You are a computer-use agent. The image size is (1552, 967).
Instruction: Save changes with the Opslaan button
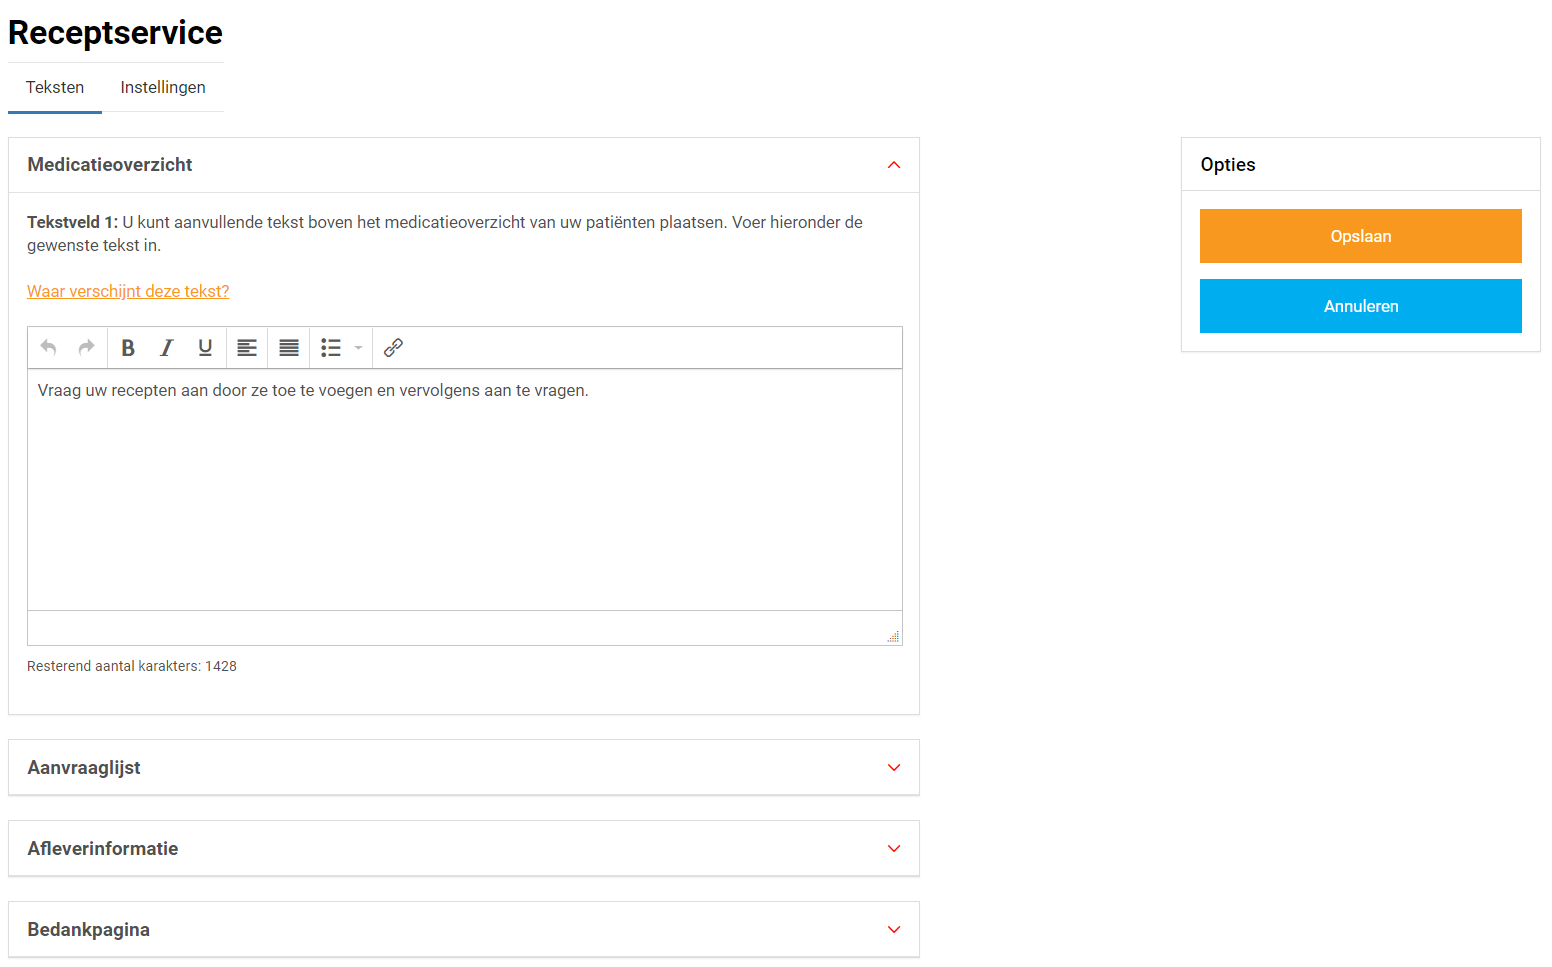(x=1360, y=236)
